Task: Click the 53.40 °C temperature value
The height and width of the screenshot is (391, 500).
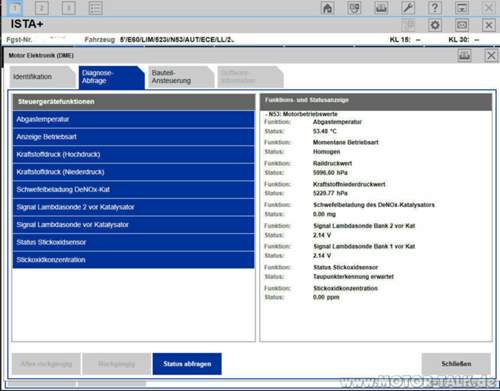Action: point(325,131)
